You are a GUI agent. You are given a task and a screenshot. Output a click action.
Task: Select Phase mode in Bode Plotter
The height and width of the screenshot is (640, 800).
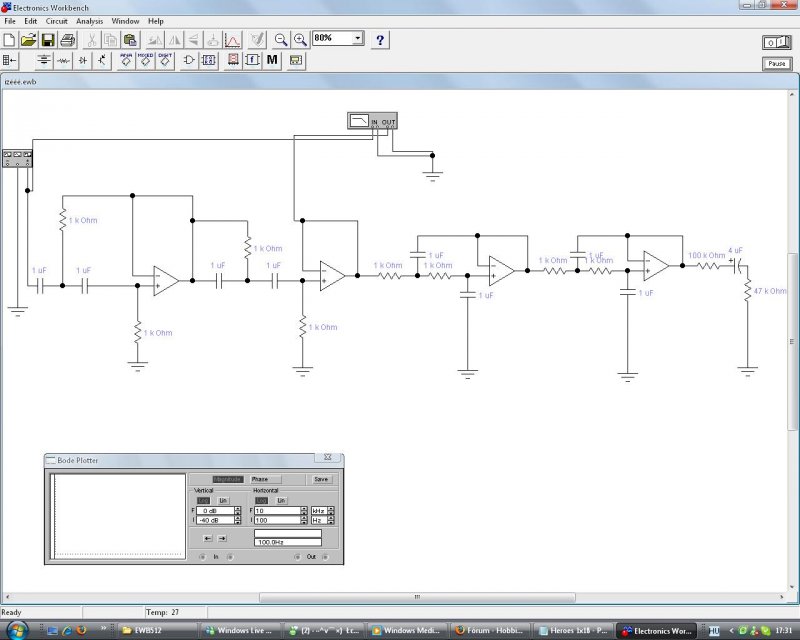click(x=265, y=479)
